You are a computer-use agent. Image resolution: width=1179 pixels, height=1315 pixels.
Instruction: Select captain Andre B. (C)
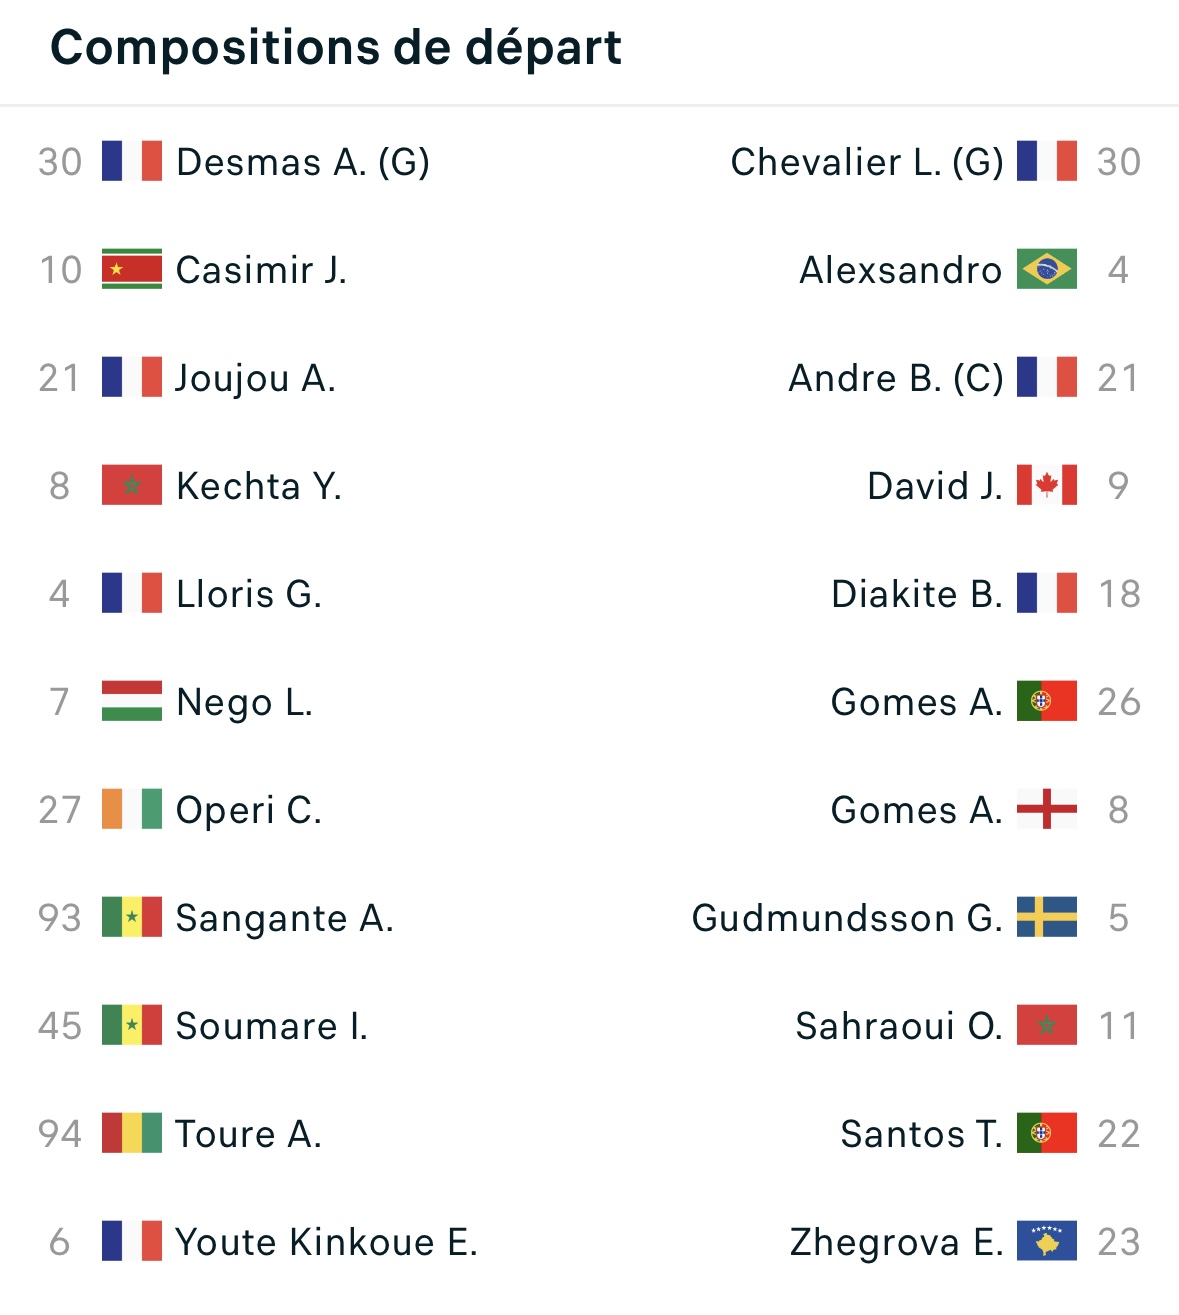(x=896, y=378)
